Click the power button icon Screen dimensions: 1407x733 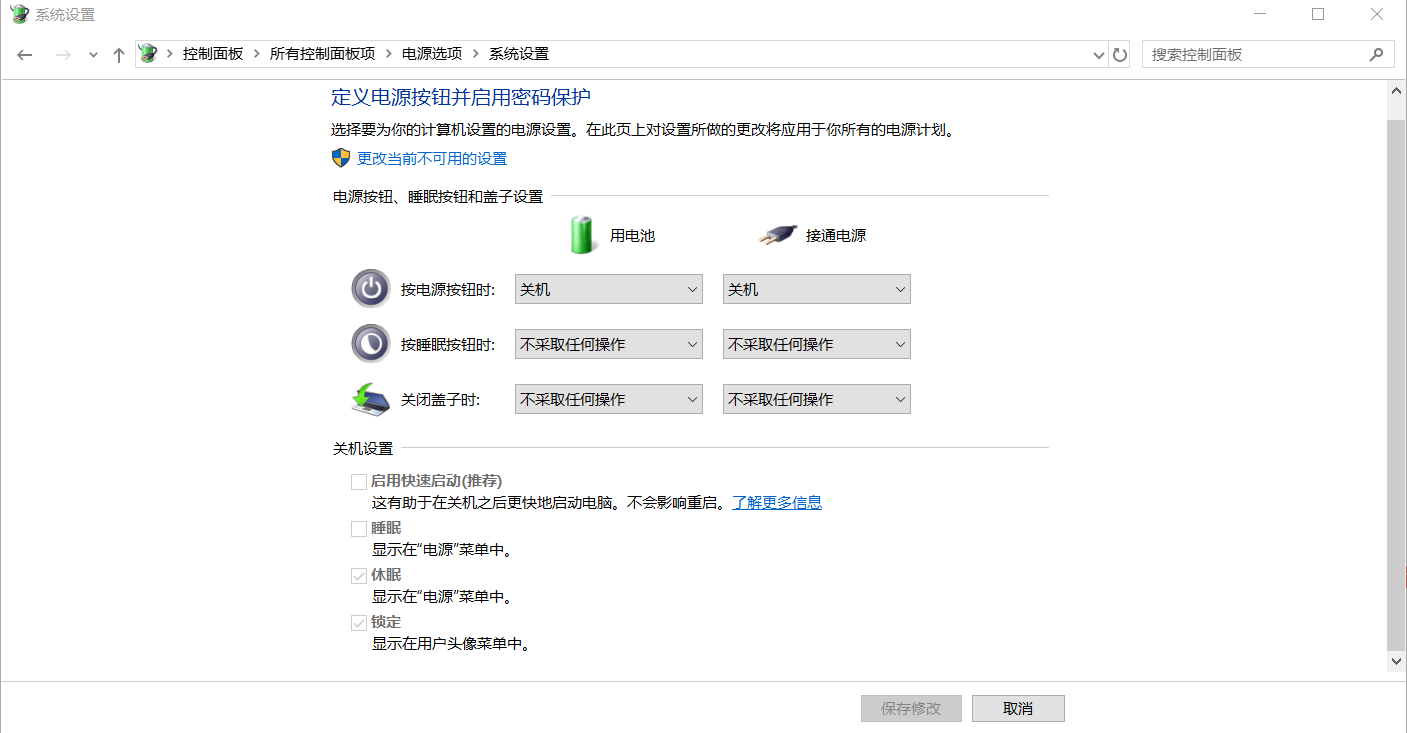371,288
